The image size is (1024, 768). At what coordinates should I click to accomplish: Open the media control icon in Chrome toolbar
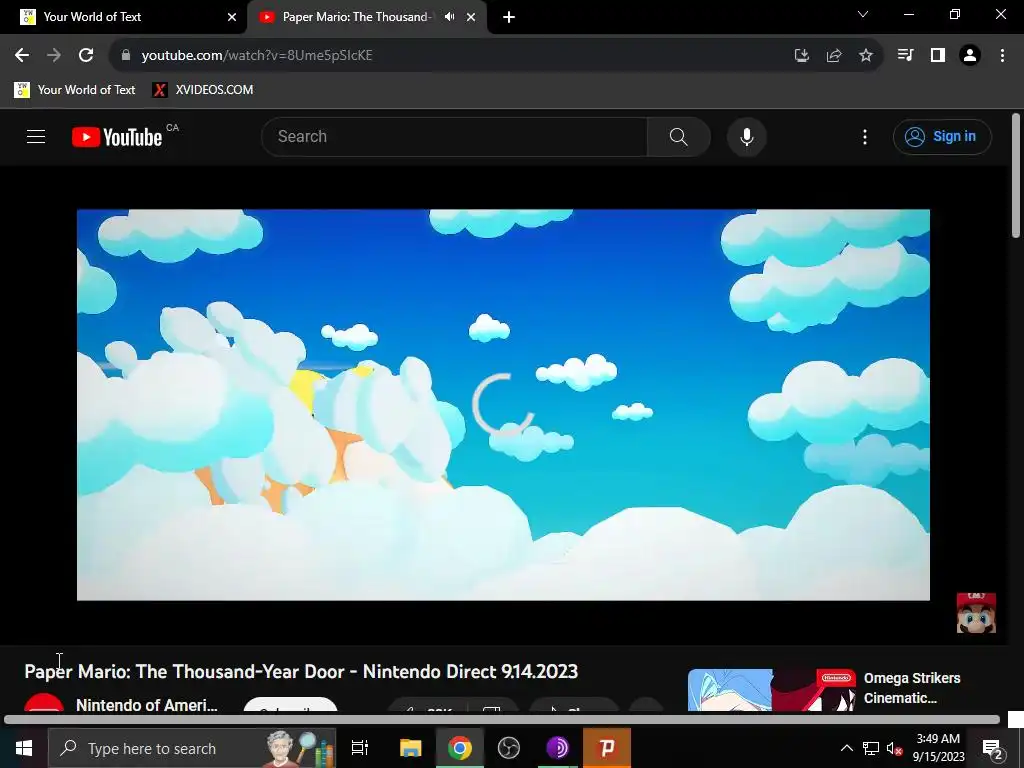[905, 56]
